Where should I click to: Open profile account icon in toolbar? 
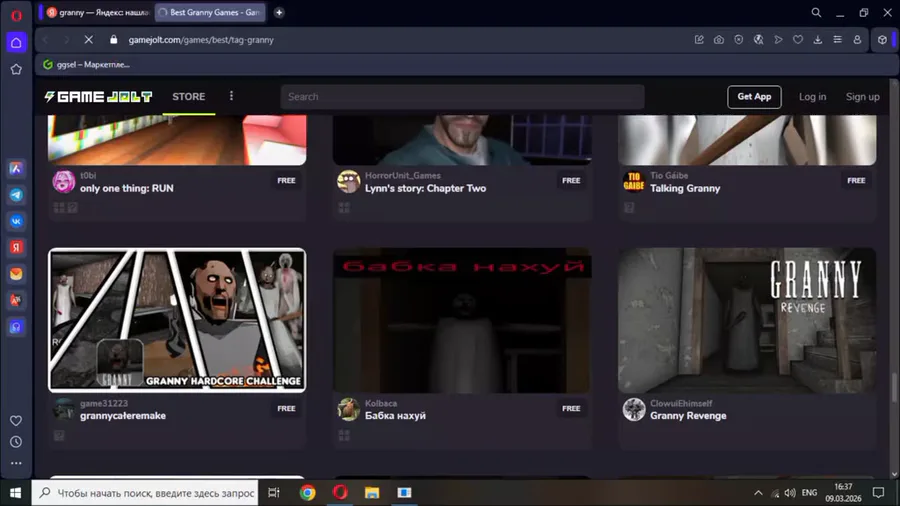(857, 40)
